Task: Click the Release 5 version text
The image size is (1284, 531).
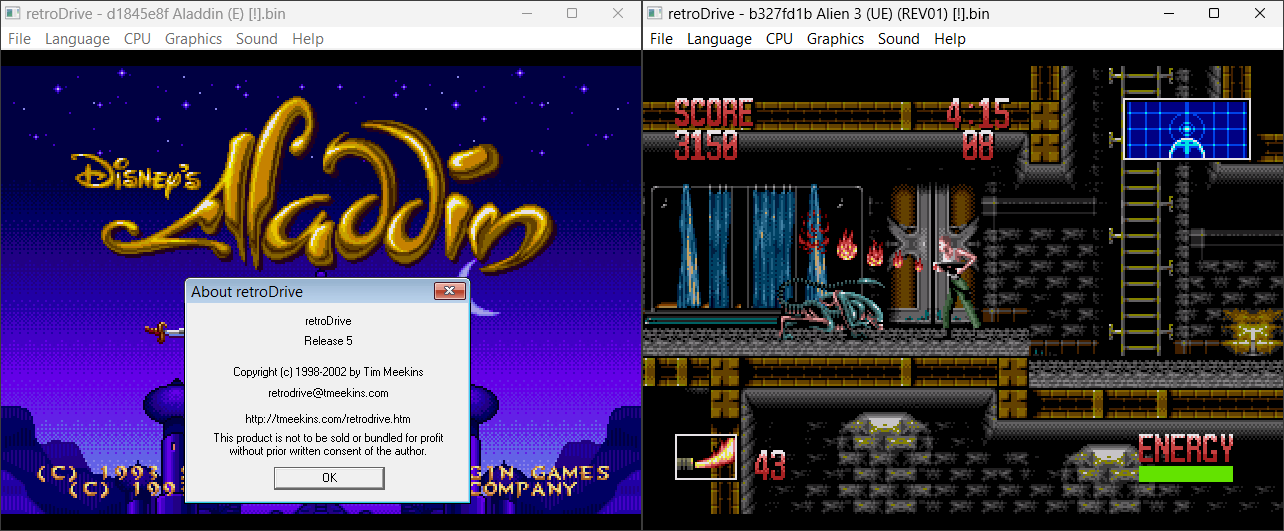Action: coord(328,341)
